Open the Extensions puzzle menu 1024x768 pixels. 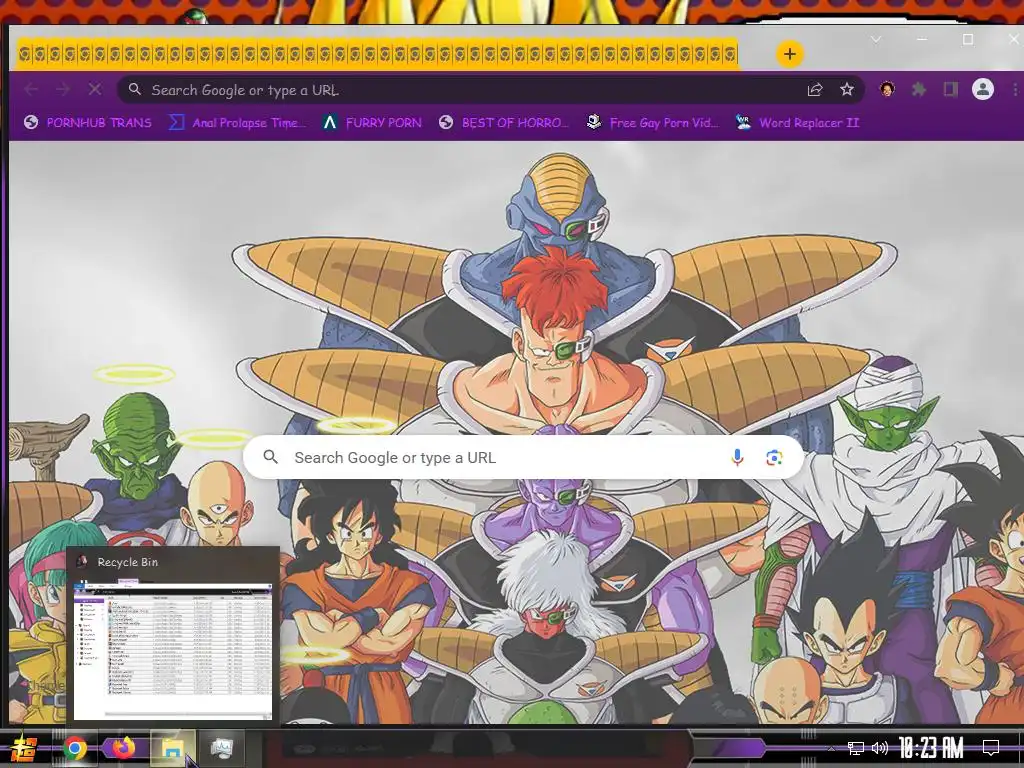pyautogui.click(x=919, y=89)
